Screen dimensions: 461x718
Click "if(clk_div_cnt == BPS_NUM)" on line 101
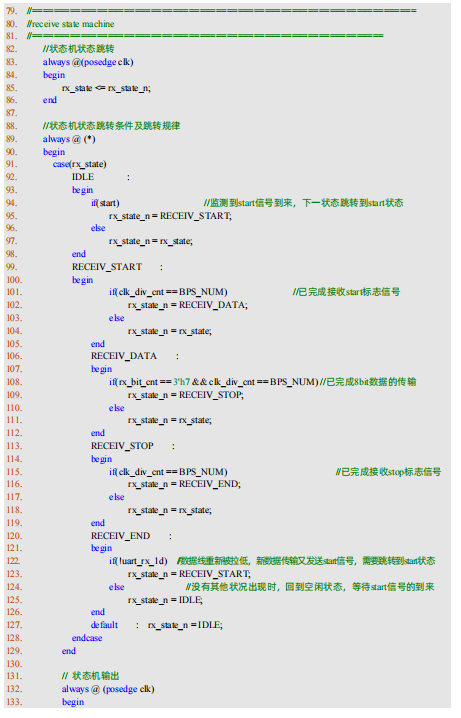pyautogui.click(x=168, y=292)
